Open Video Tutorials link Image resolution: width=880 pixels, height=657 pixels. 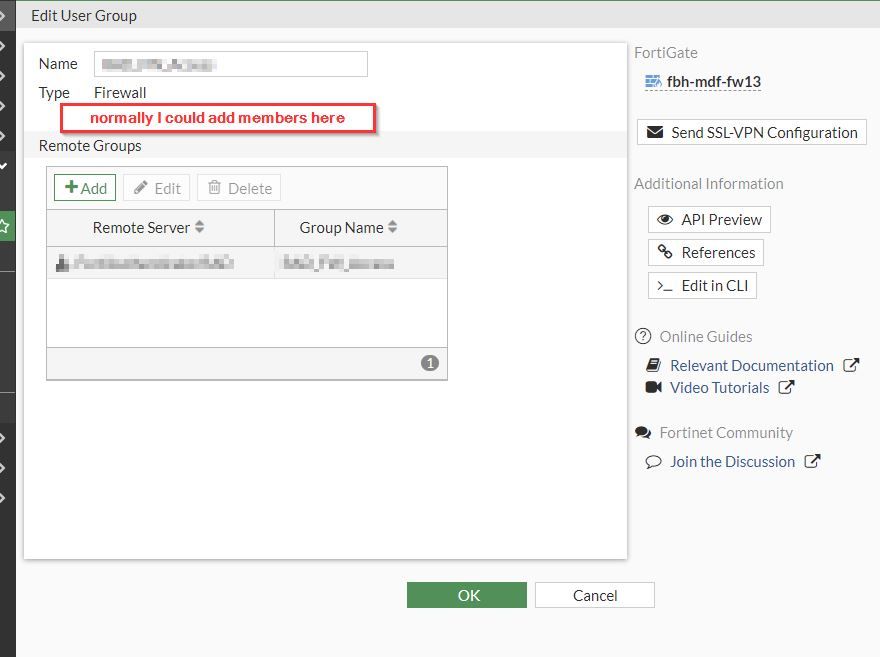pyautogui.click(x=719, y=387)
